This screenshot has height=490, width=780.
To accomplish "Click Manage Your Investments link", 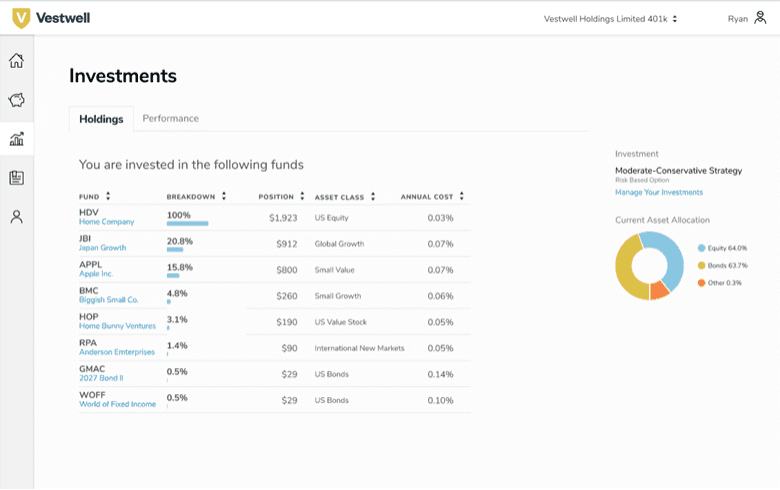I will tap(658, 192).
